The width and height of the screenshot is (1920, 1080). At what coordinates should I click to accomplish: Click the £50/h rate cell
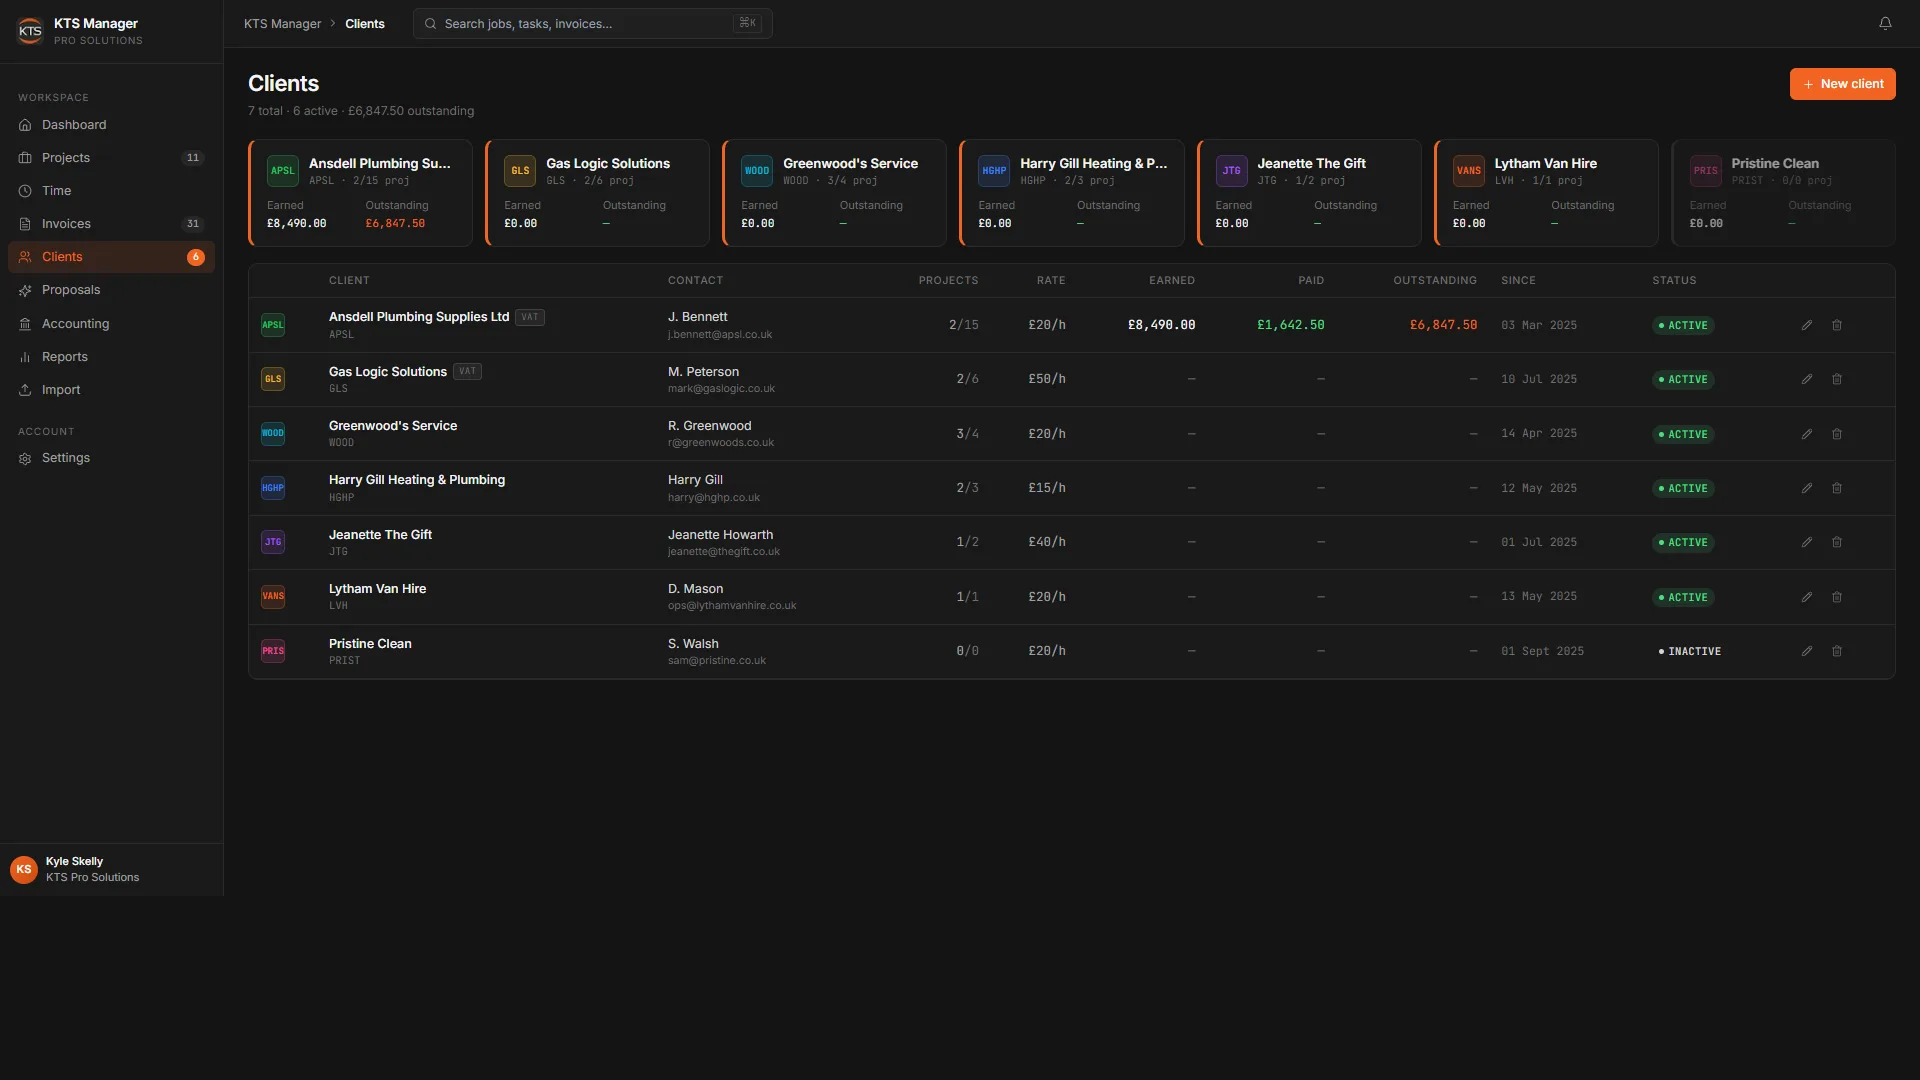point(1047,379)
